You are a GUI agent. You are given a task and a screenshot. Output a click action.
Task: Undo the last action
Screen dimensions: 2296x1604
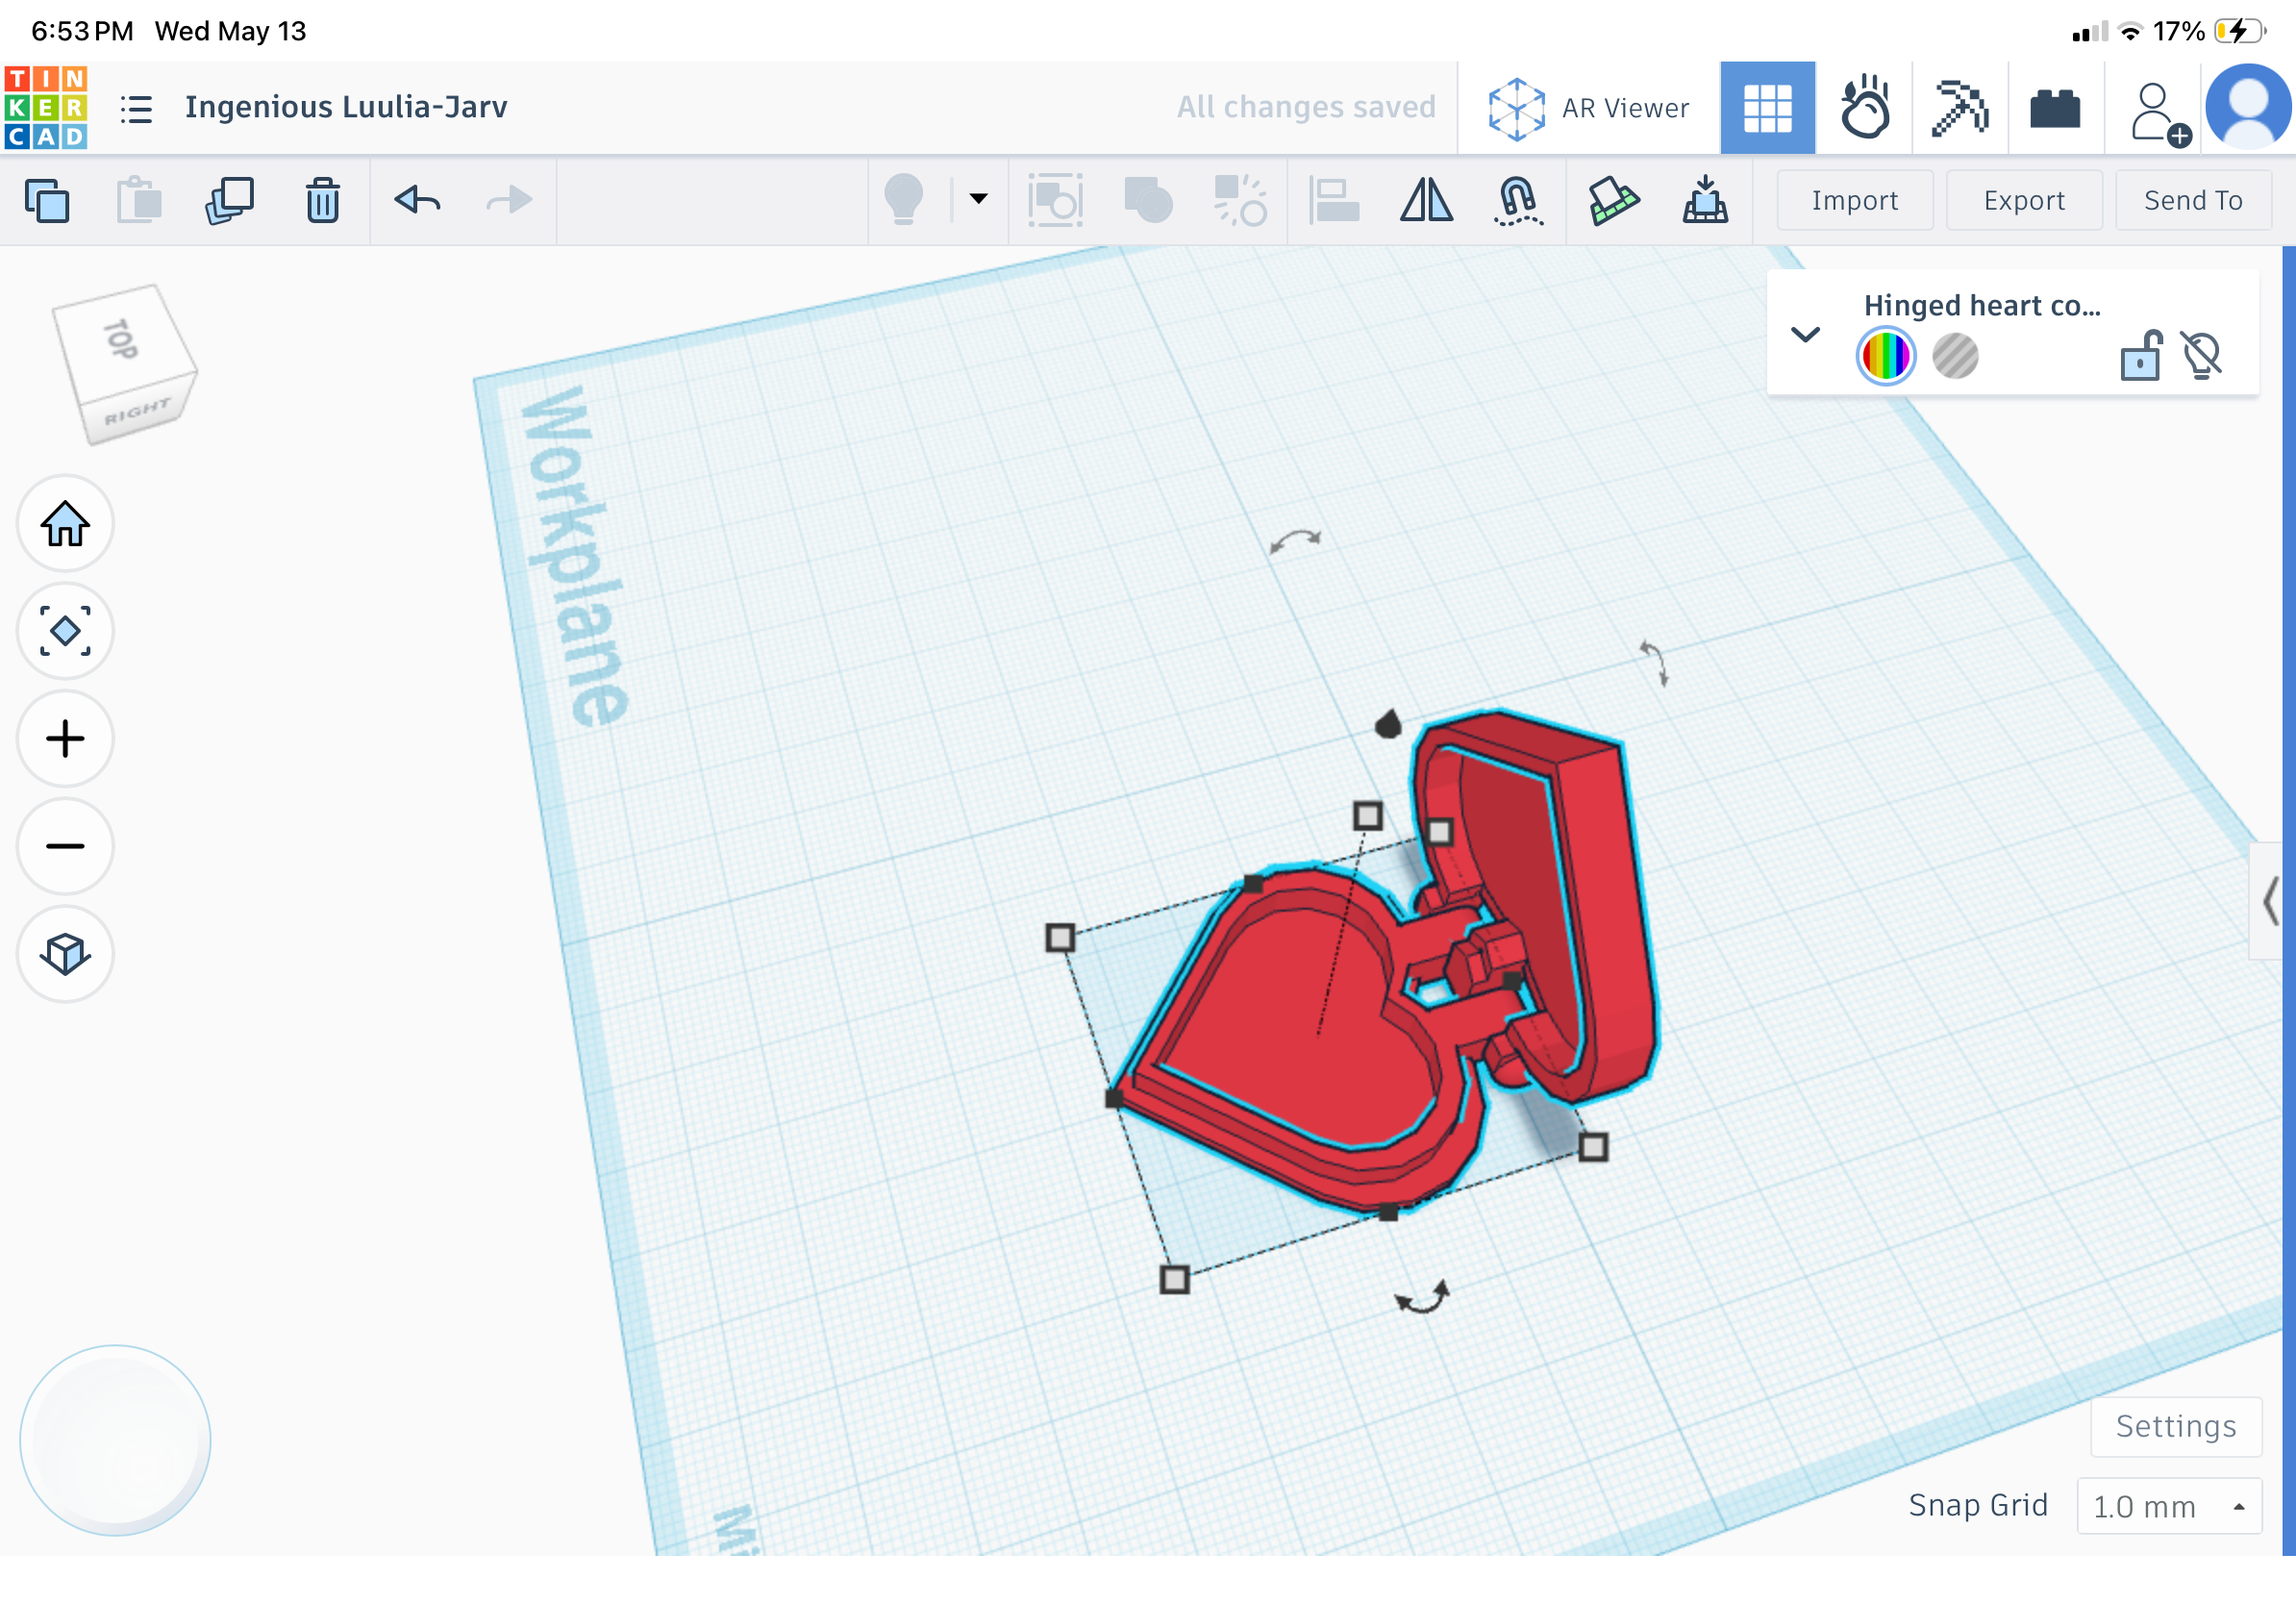pos(417,200)
